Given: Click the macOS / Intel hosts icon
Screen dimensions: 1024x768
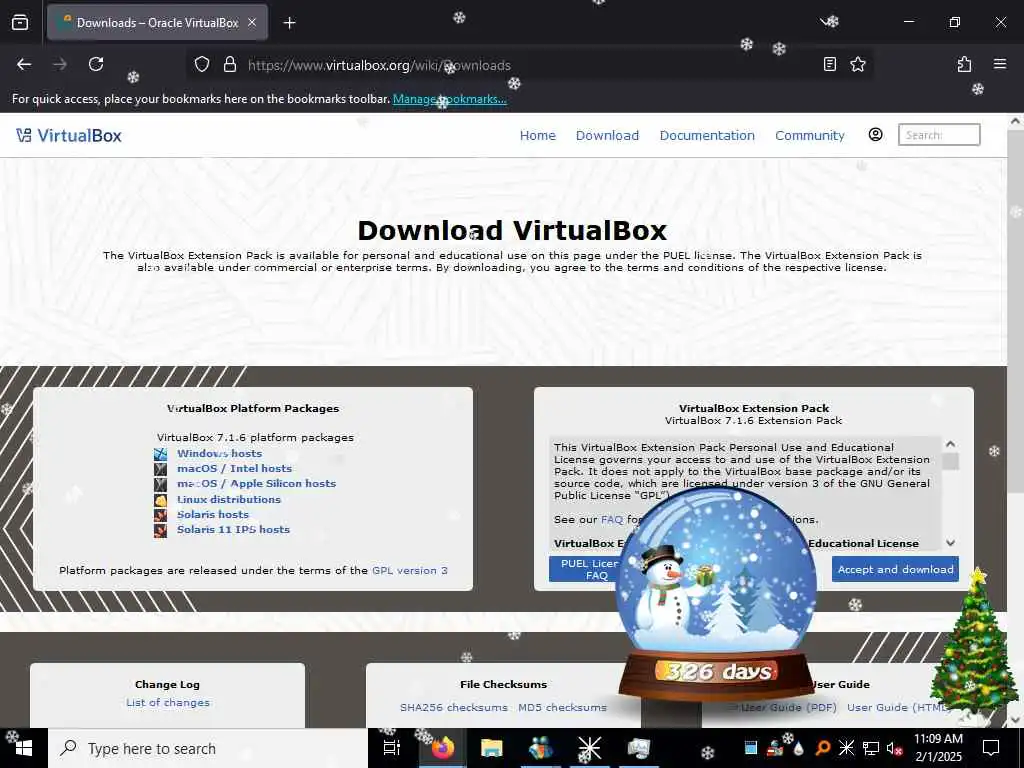Looking at the screenshot, I should pyautogui.click(x=161, y=469).
